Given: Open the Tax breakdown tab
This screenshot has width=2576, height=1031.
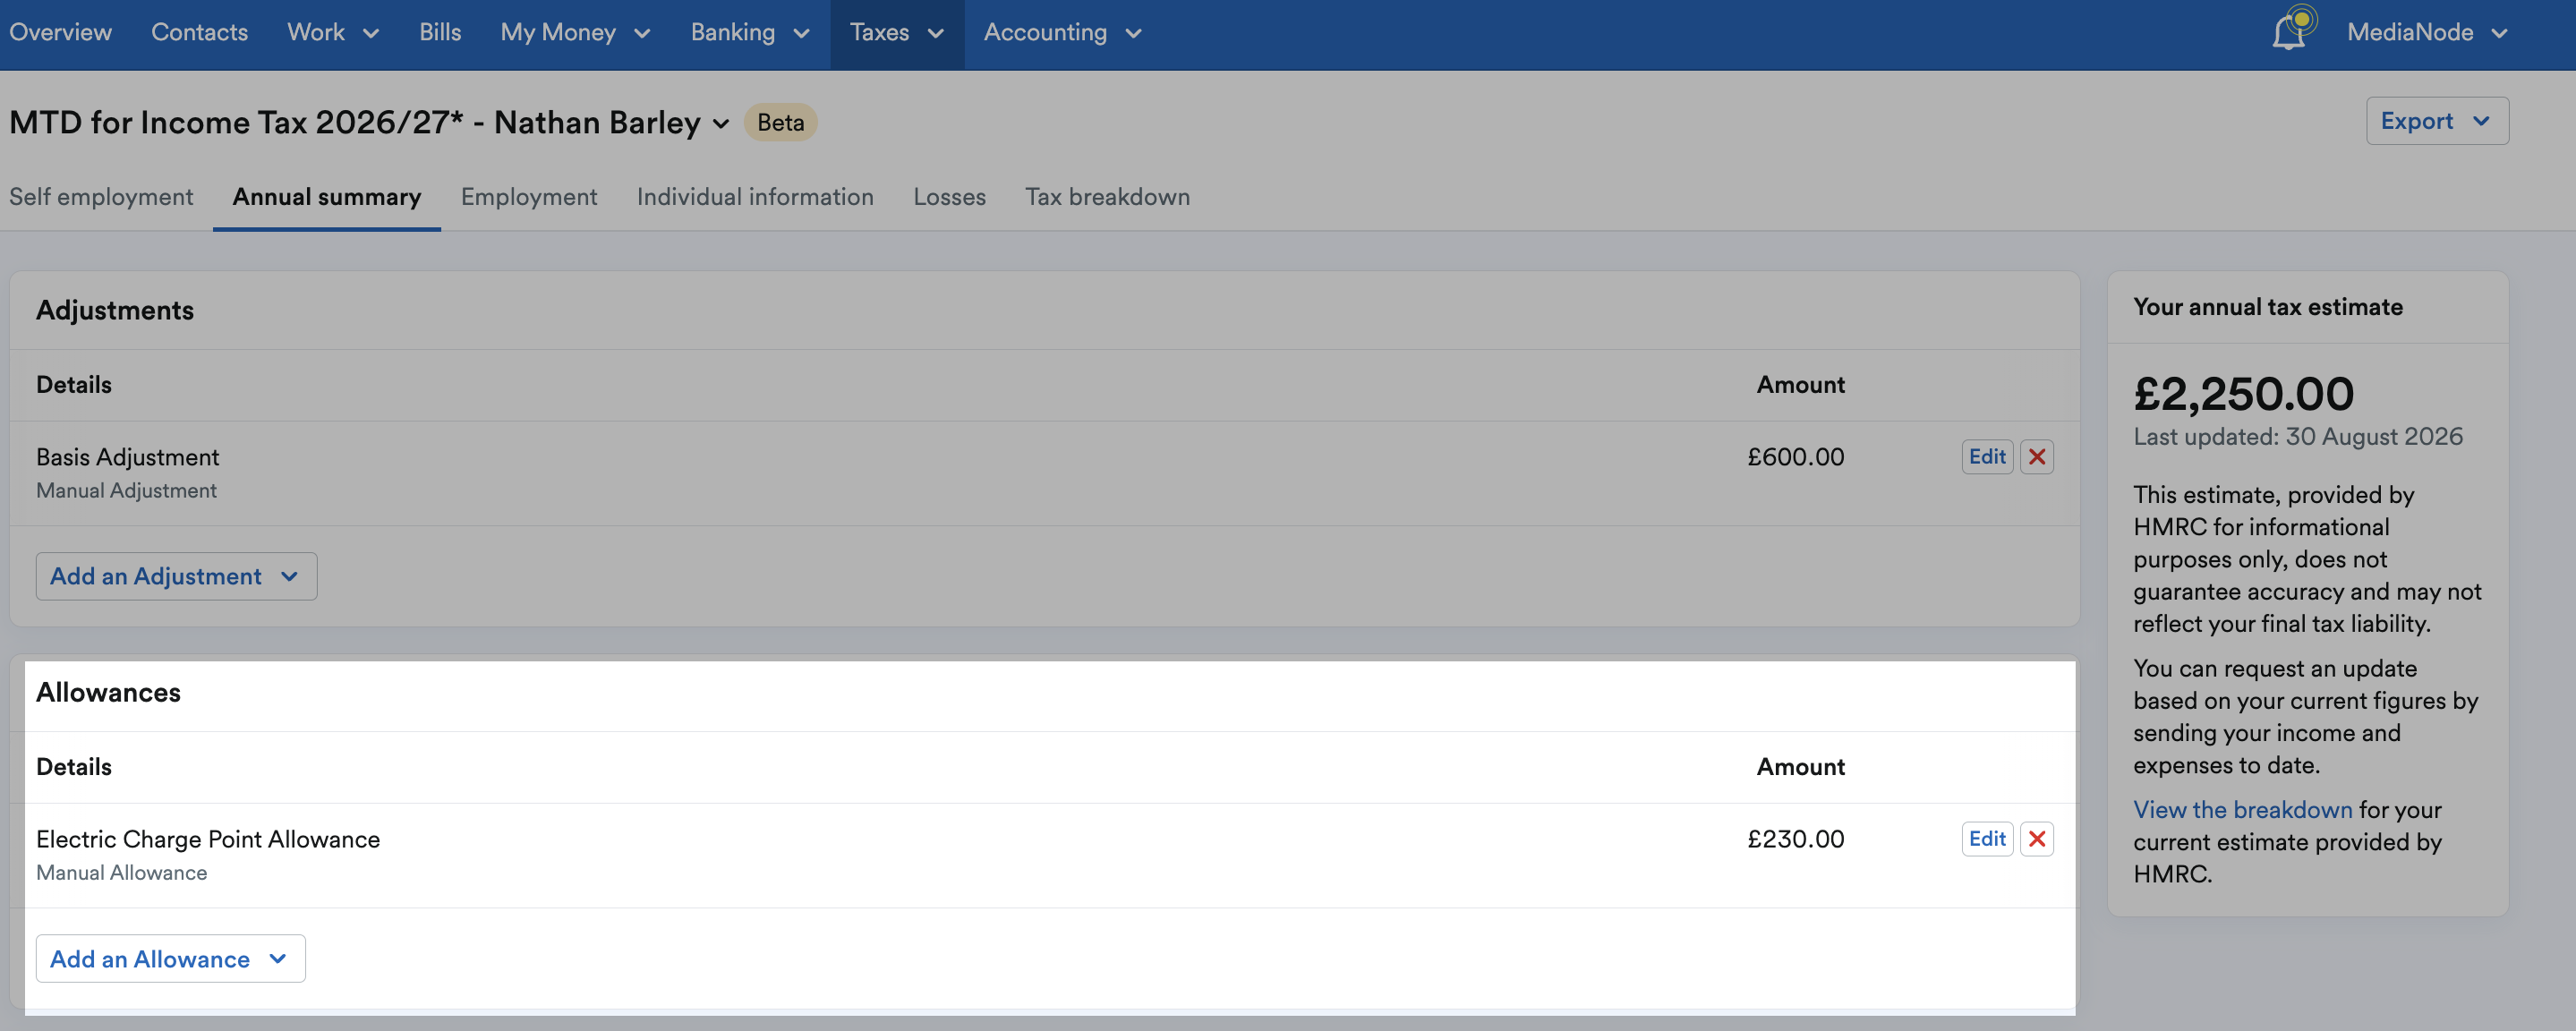Looking at the screenshot, I should pyautogui.click(x=1107, y=197).
